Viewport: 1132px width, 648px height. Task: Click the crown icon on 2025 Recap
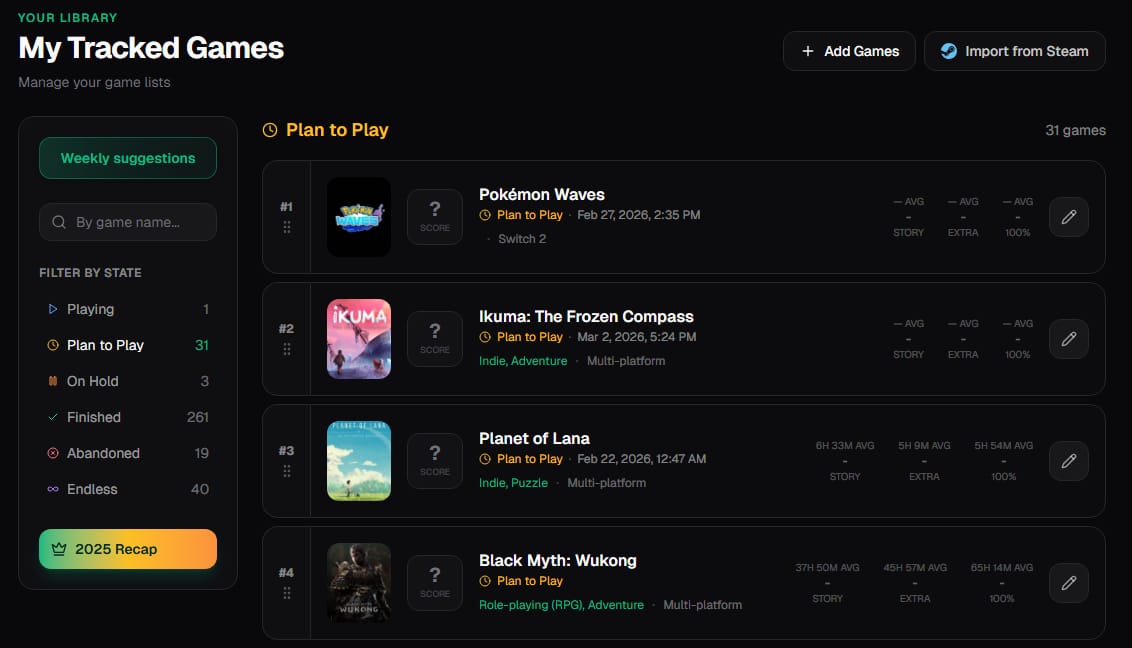[x=59, y=549]
